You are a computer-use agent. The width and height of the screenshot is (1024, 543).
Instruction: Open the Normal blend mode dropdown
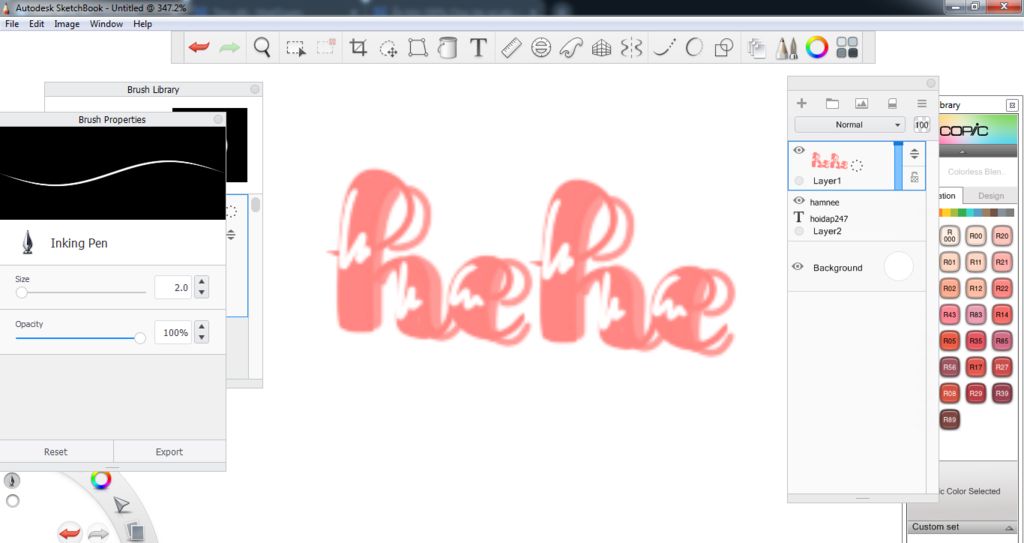850,124
